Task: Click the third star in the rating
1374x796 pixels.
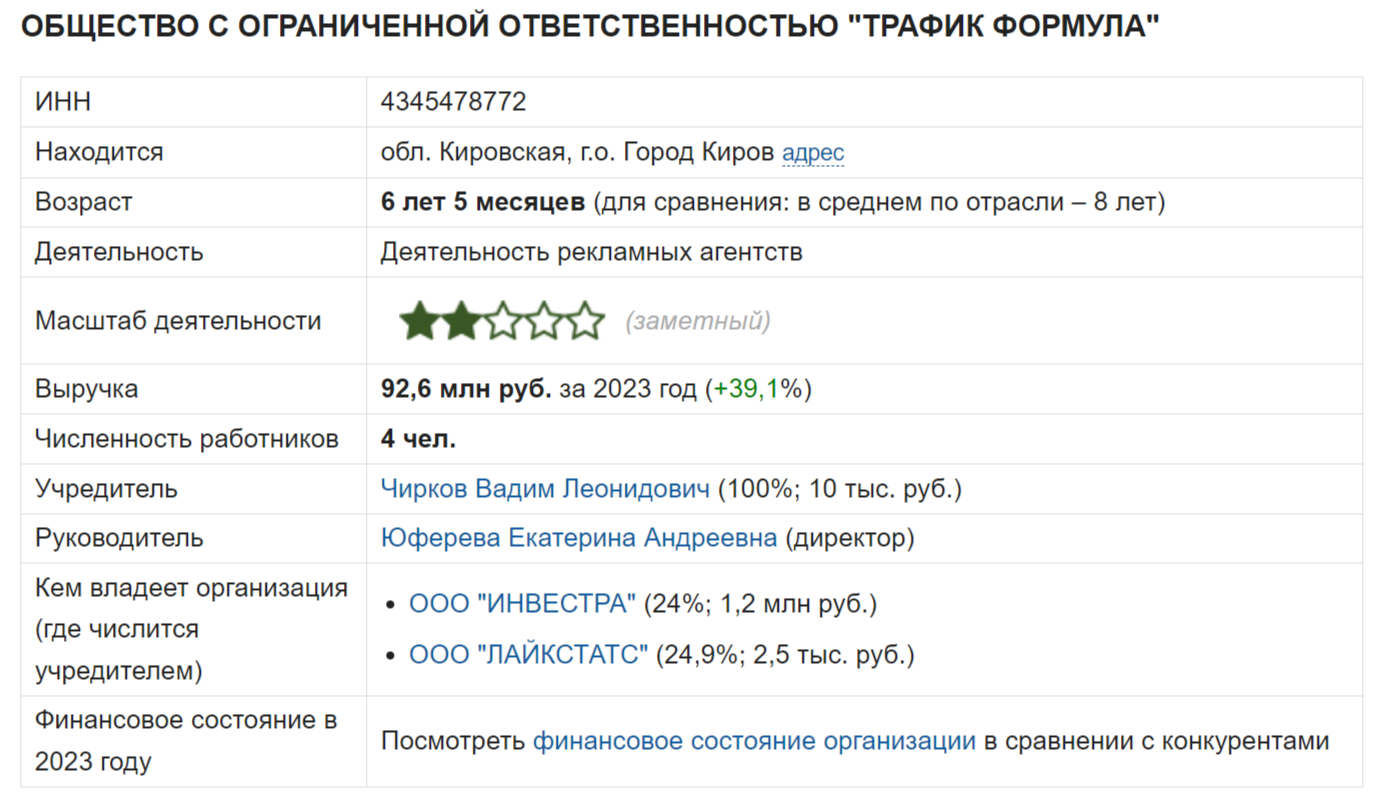Action: pyautogui.click(x=502, y=322)
